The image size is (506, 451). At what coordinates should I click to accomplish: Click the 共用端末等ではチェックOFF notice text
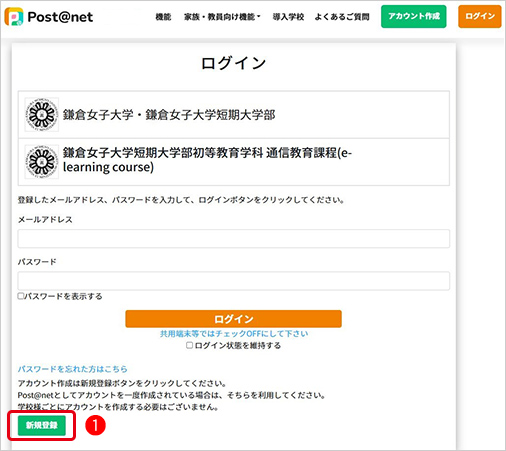click(x=234, y=334)
